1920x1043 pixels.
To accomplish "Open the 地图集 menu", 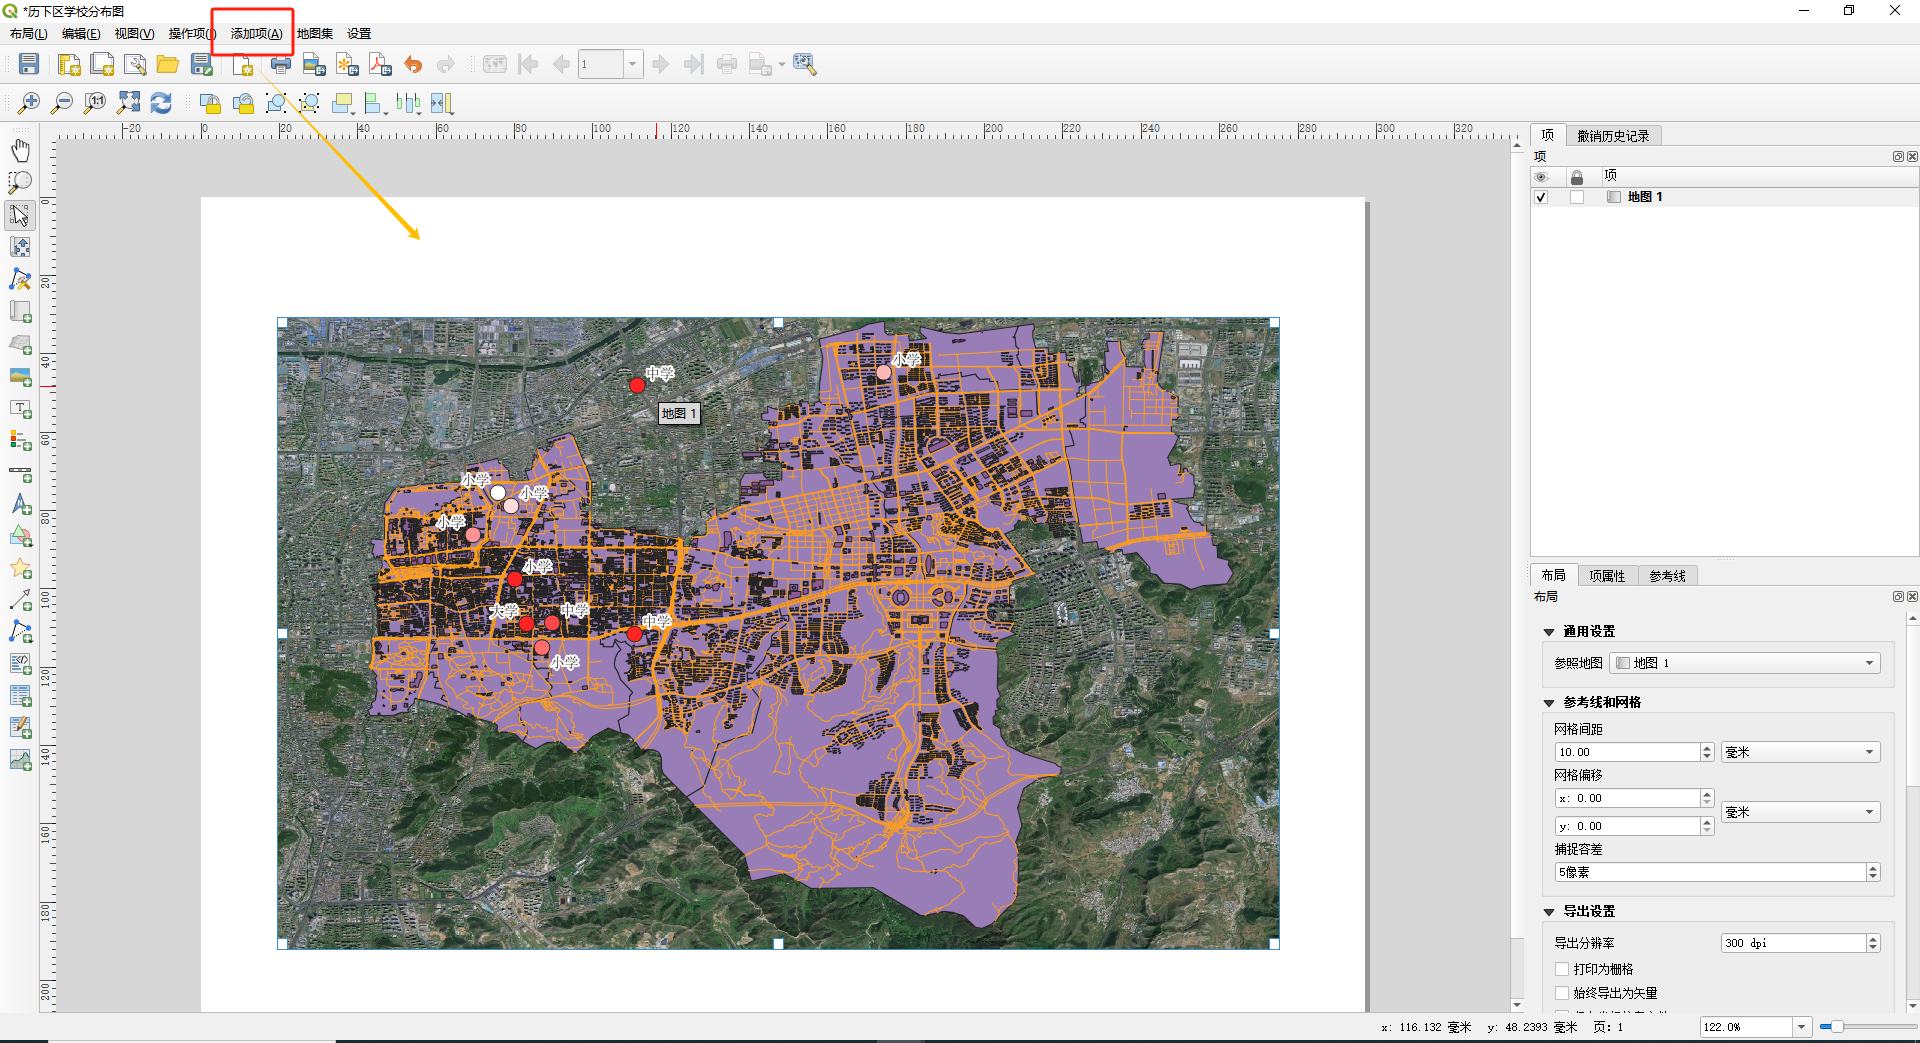I will point(315,34).
